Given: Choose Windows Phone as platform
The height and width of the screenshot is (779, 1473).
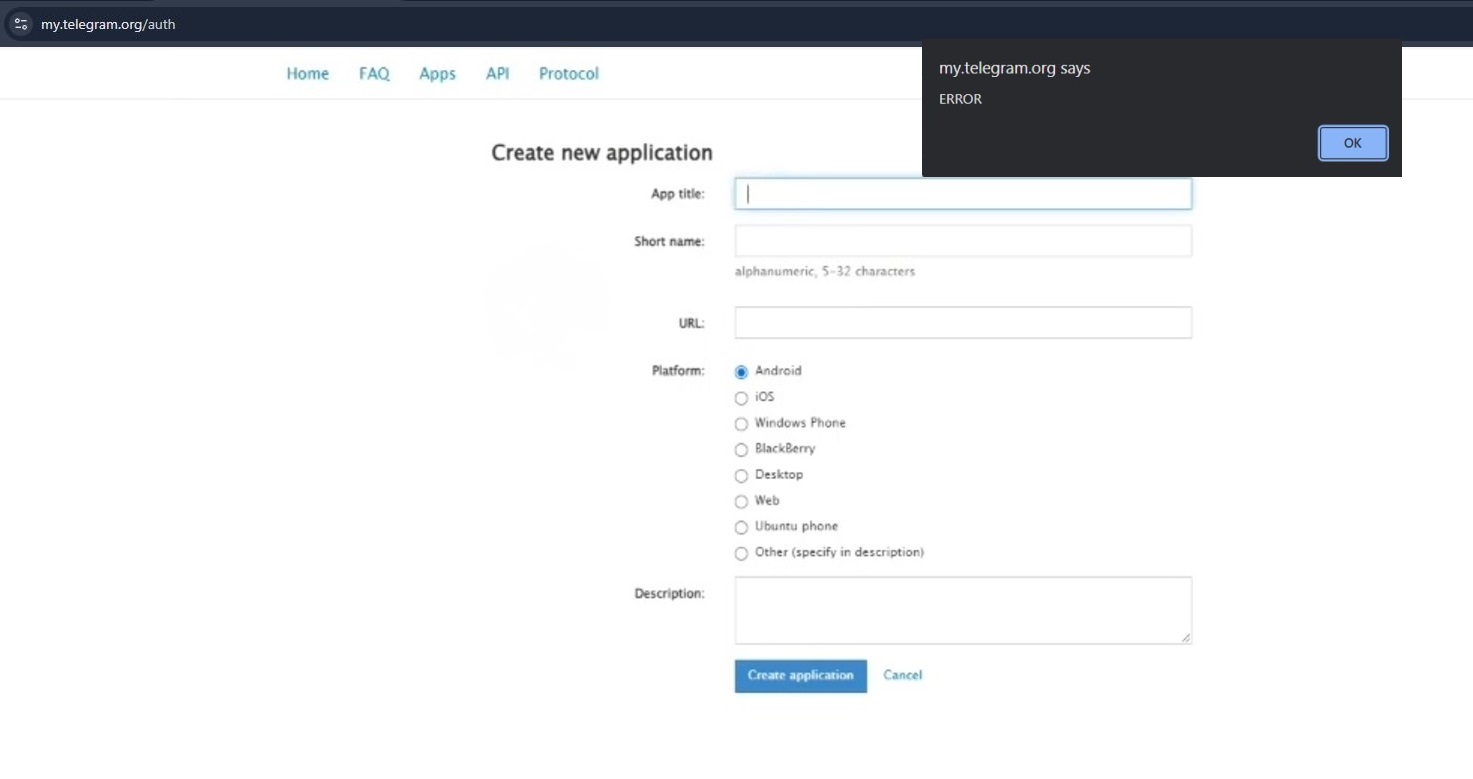Looking at the screenshot, I should 741,424.
